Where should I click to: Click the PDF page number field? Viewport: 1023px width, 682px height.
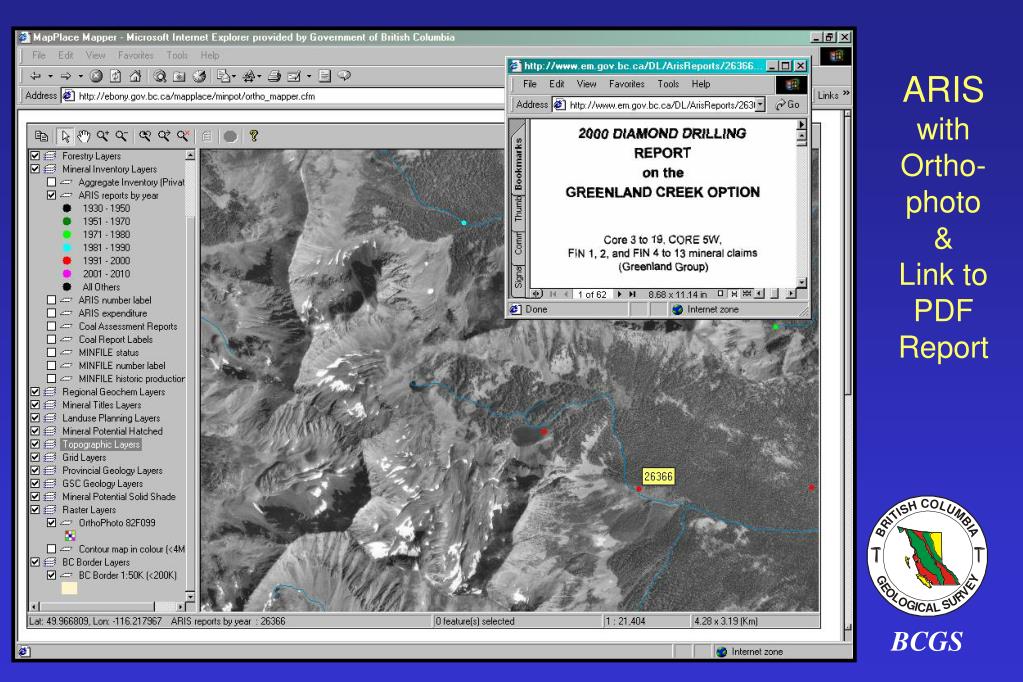592,294
